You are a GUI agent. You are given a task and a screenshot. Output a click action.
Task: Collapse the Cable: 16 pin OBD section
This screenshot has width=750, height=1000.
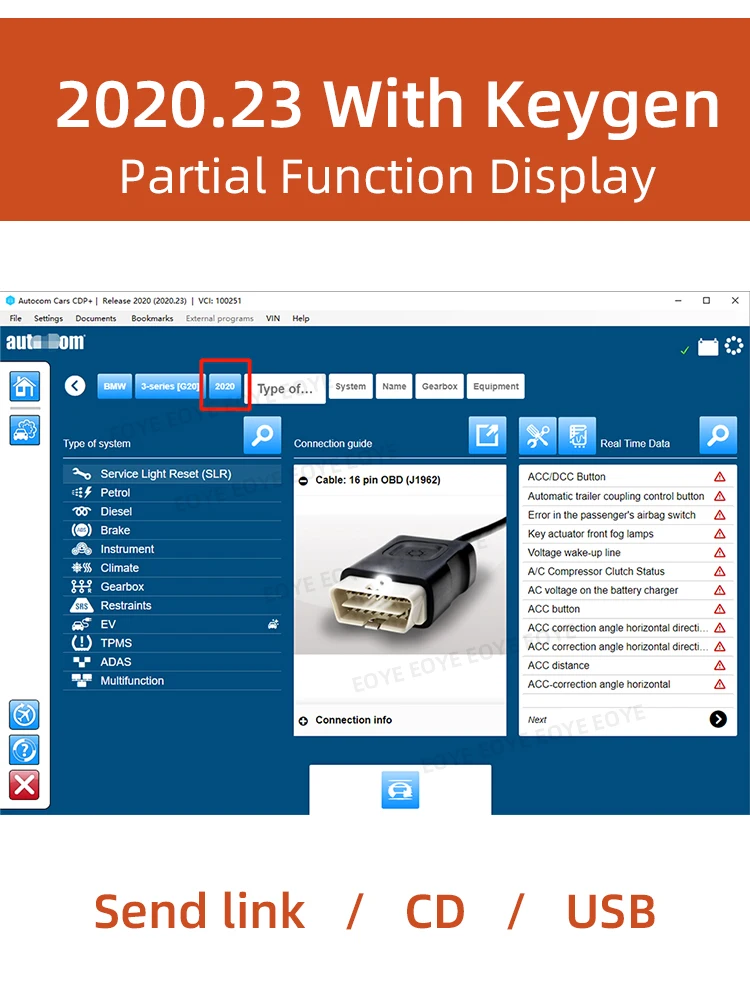point(304,481)
